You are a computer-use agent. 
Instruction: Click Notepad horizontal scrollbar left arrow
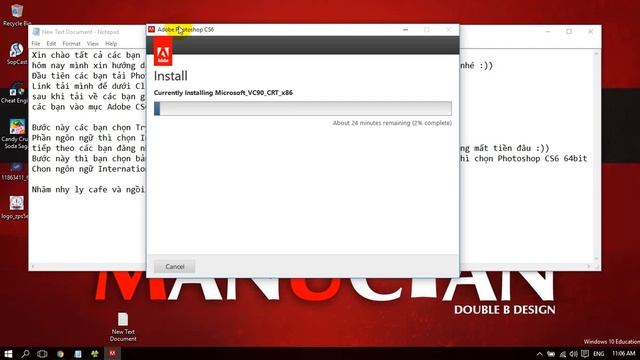point(33,267)
